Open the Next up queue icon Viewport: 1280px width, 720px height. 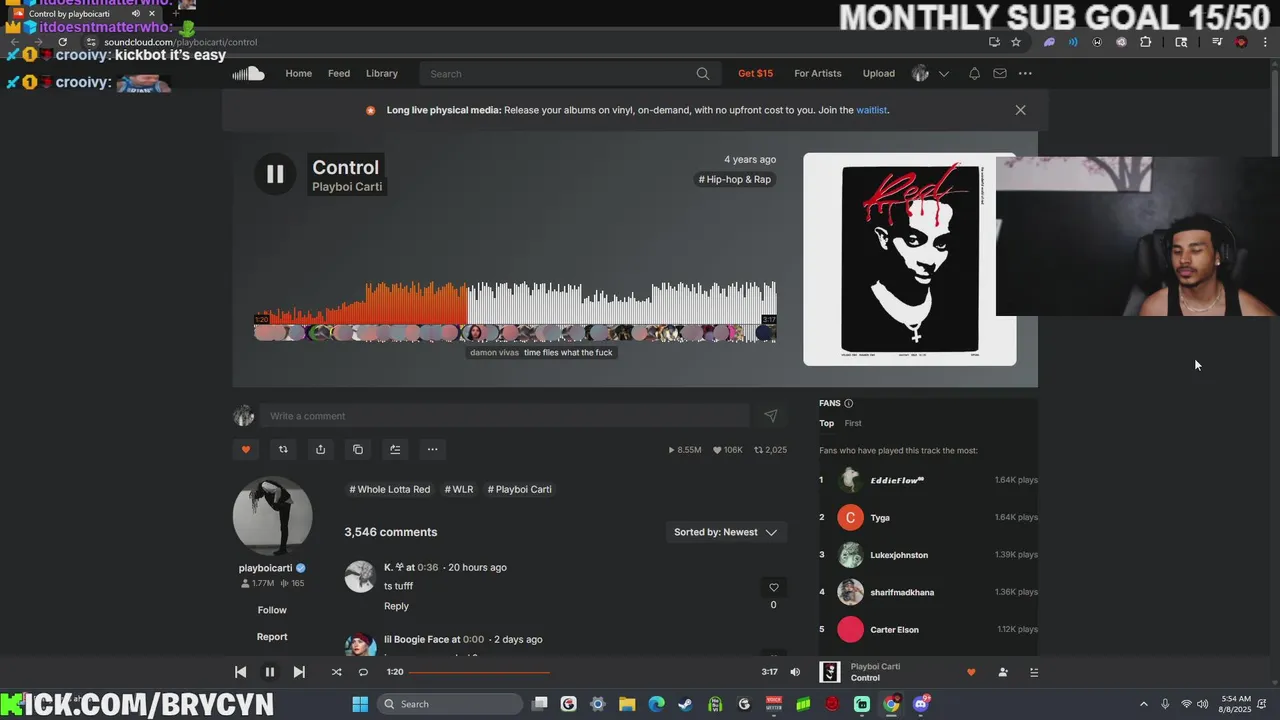pyautogui.click(x=1034, y=672)
